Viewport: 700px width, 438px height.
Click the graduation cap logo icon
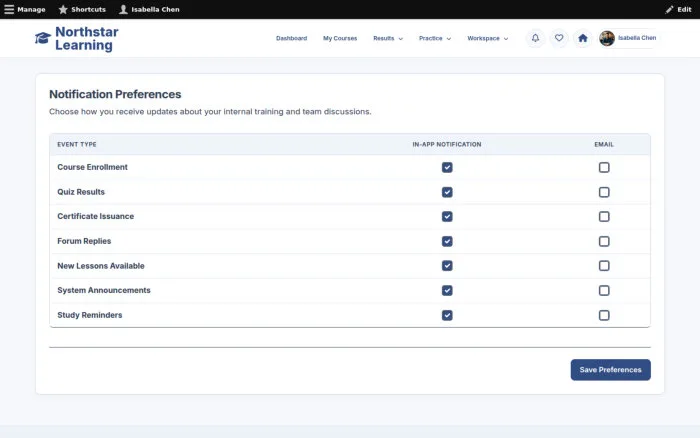[43, 38]
